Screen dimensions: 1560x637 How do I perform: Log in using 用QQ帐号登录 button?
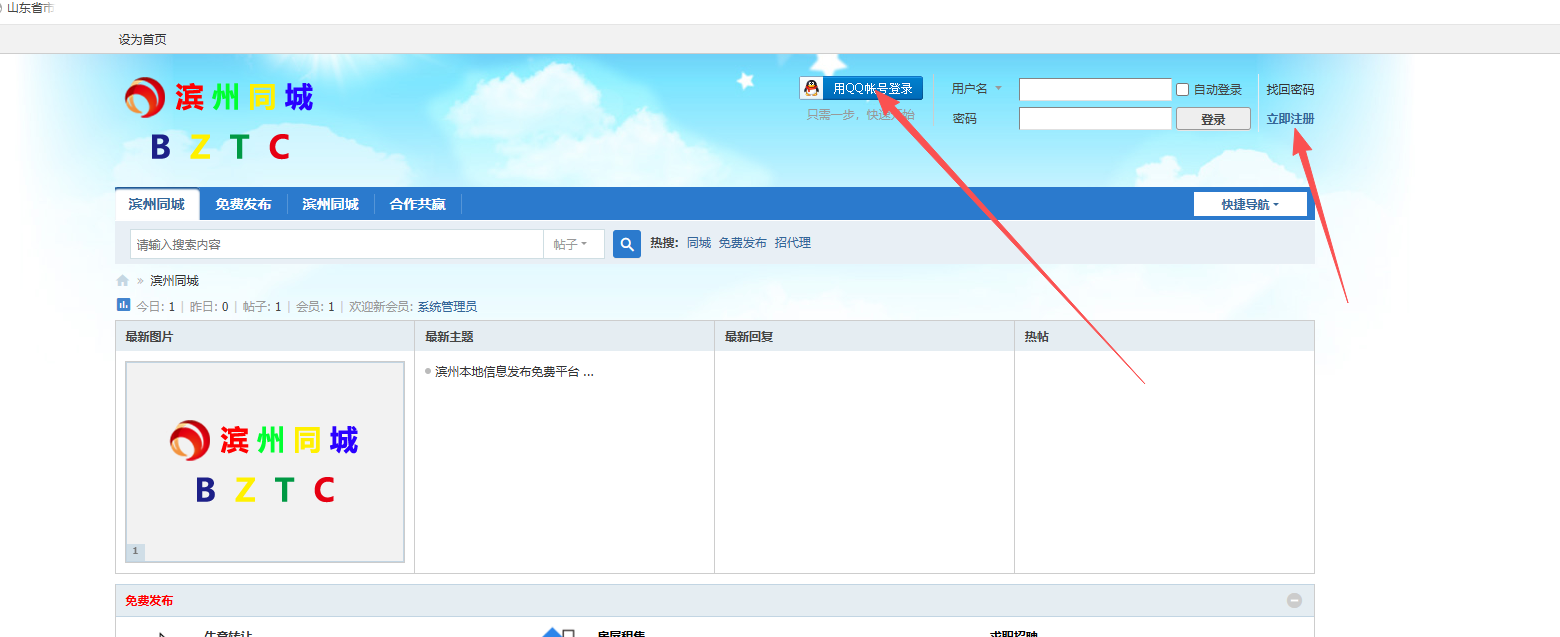(872, 89)
